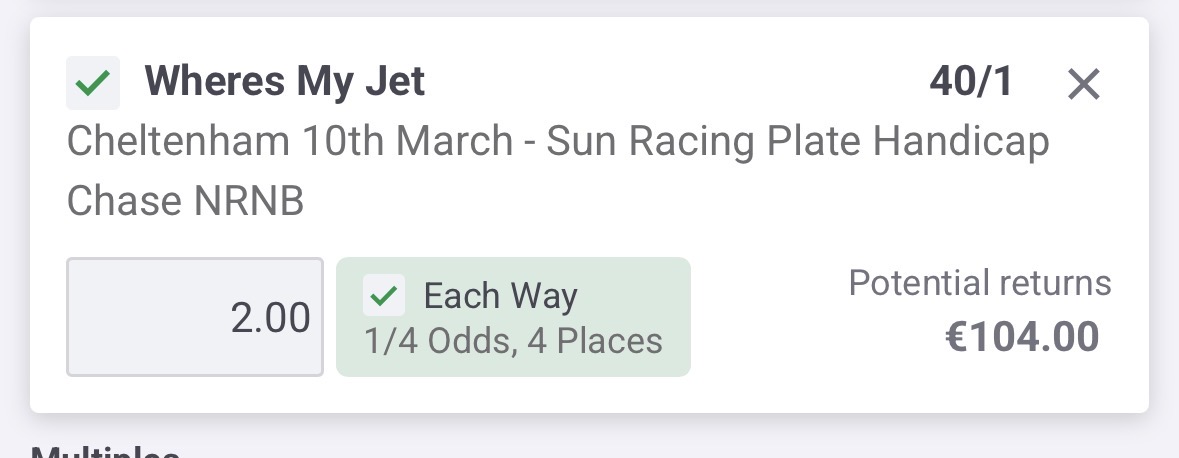This screenshot has height=458, width=1179.
Task: Click the Each Way label text
Action: 500,296
